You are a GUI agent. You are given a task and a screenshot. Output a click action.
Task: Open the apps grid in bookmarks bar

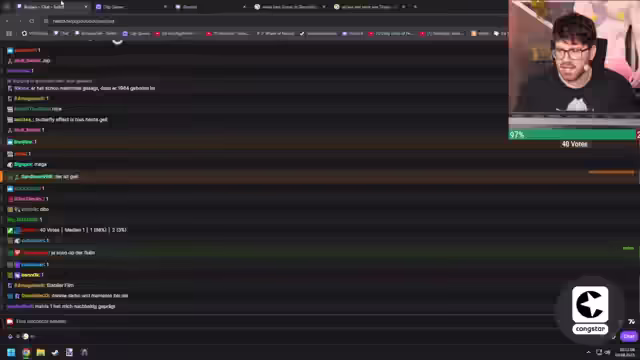(9, 33)
